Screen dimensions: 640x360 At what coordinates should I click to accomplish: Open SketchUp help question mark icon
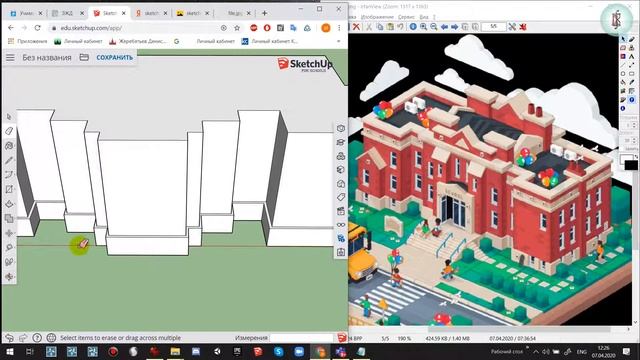[x=37, y=338]
